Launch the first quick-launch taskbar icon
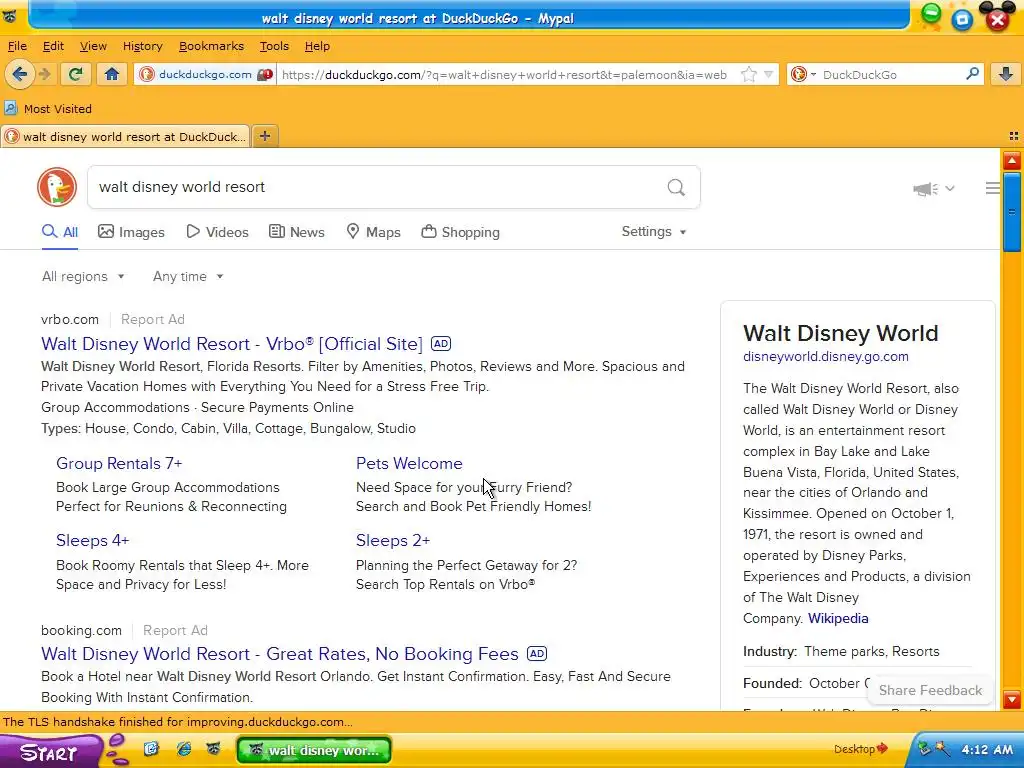Screen dimensions: 1024x768 click(x=151, y=748)
